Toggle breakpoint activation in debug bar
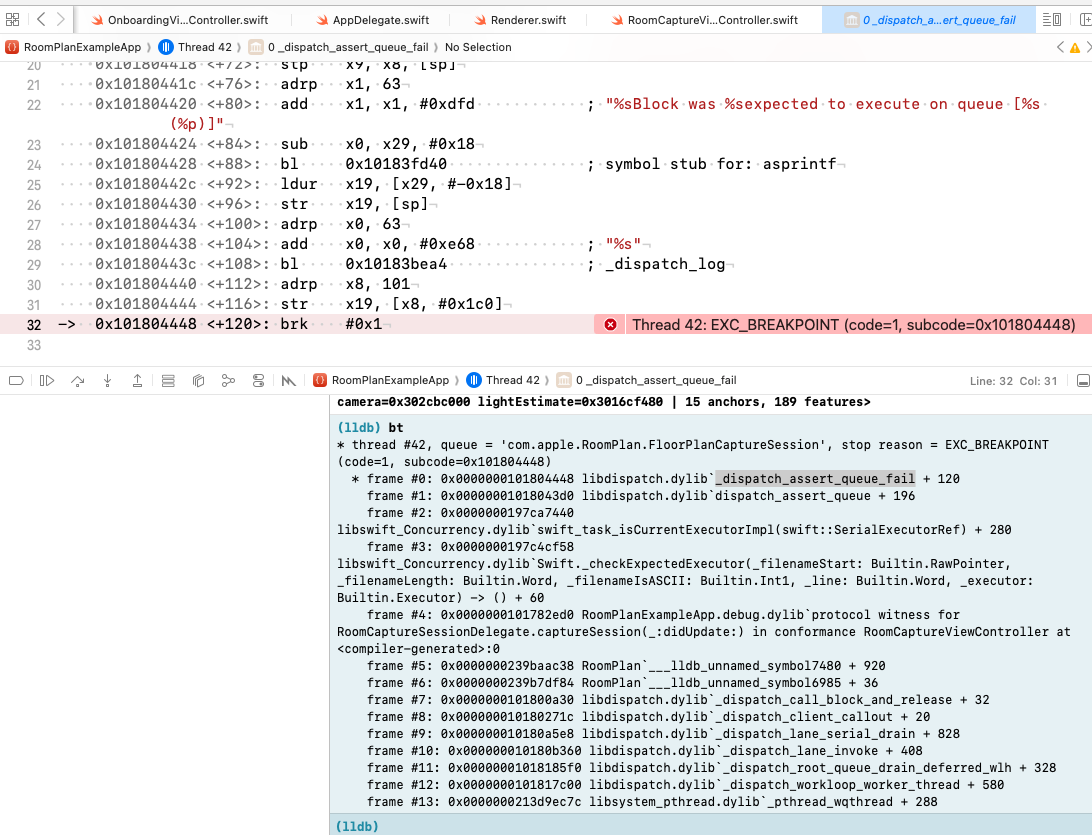The width and height of the screenshot is (1092, 835). point(15,381)
